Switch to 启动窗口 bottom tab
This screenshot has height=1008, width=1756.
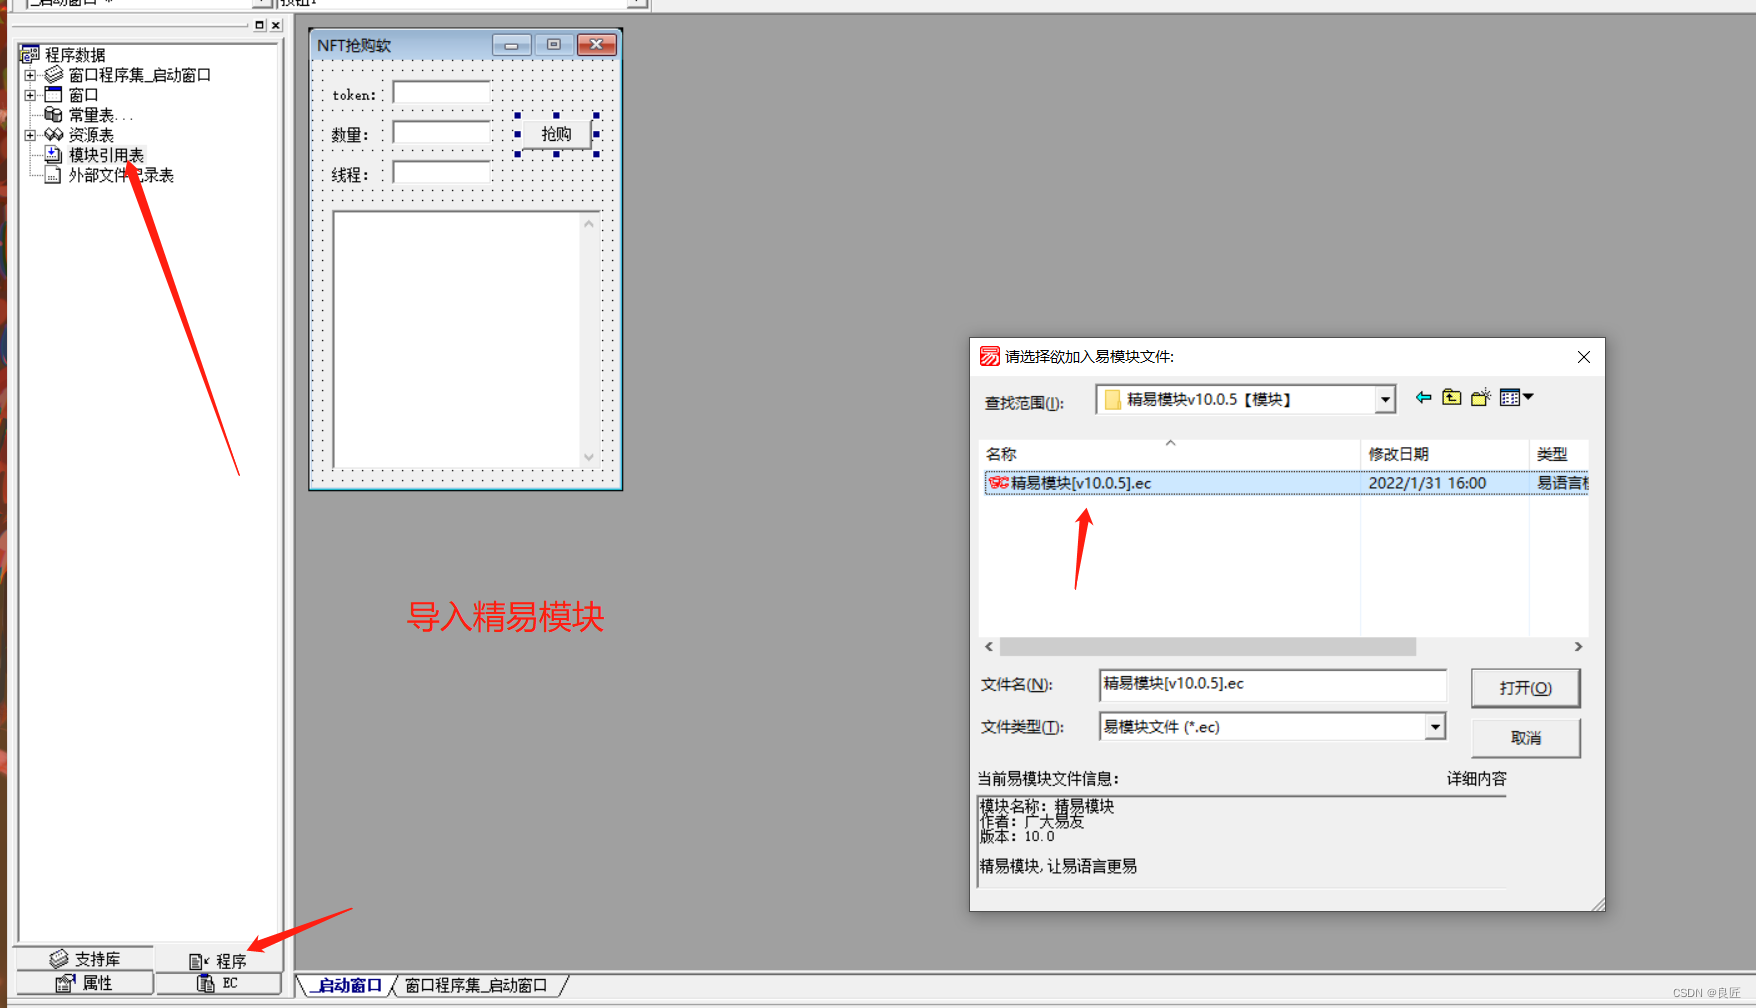pyautogui.click(x=348, y=986)
